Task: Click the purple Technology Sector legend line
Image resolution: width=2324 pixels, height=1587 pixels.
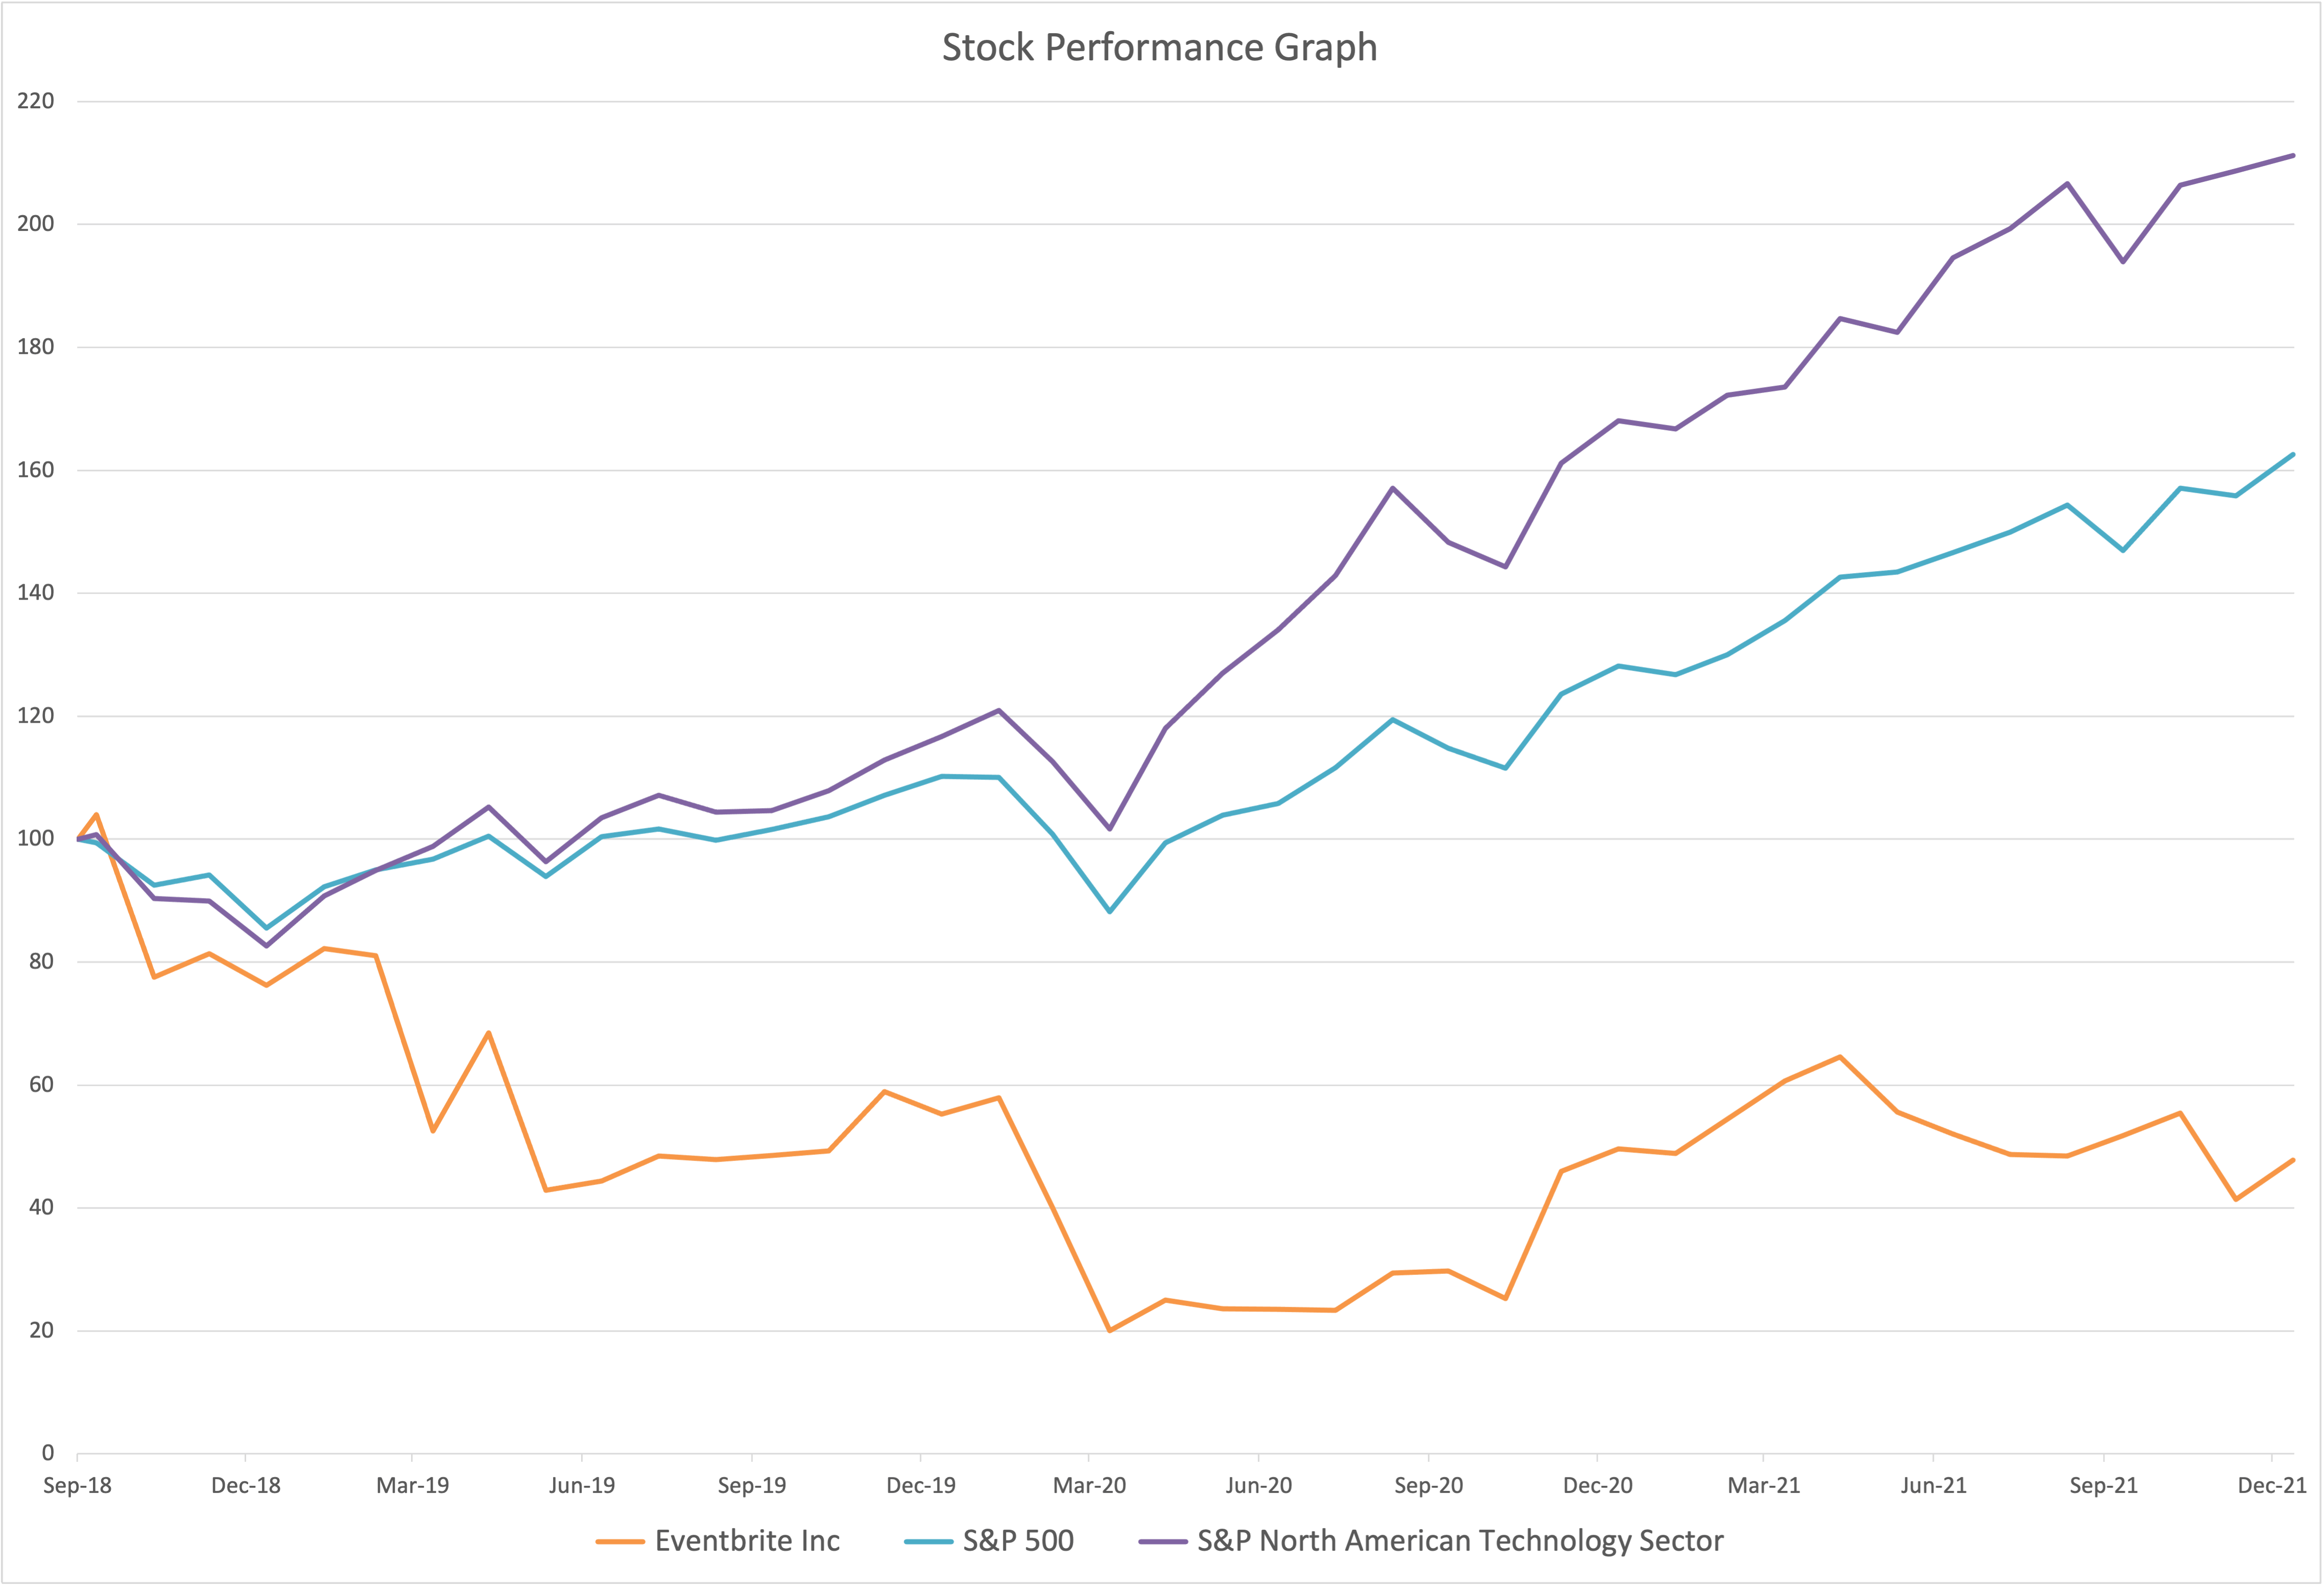Action: pos(1162,1541)
